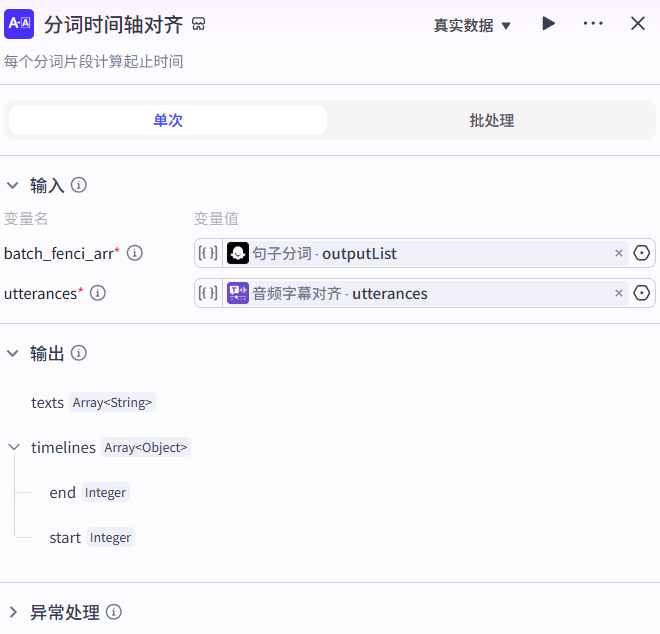This screenshot has height=634, width=660.
Task: Click the utterances variable name label
Action: click(x=40, y=293)
